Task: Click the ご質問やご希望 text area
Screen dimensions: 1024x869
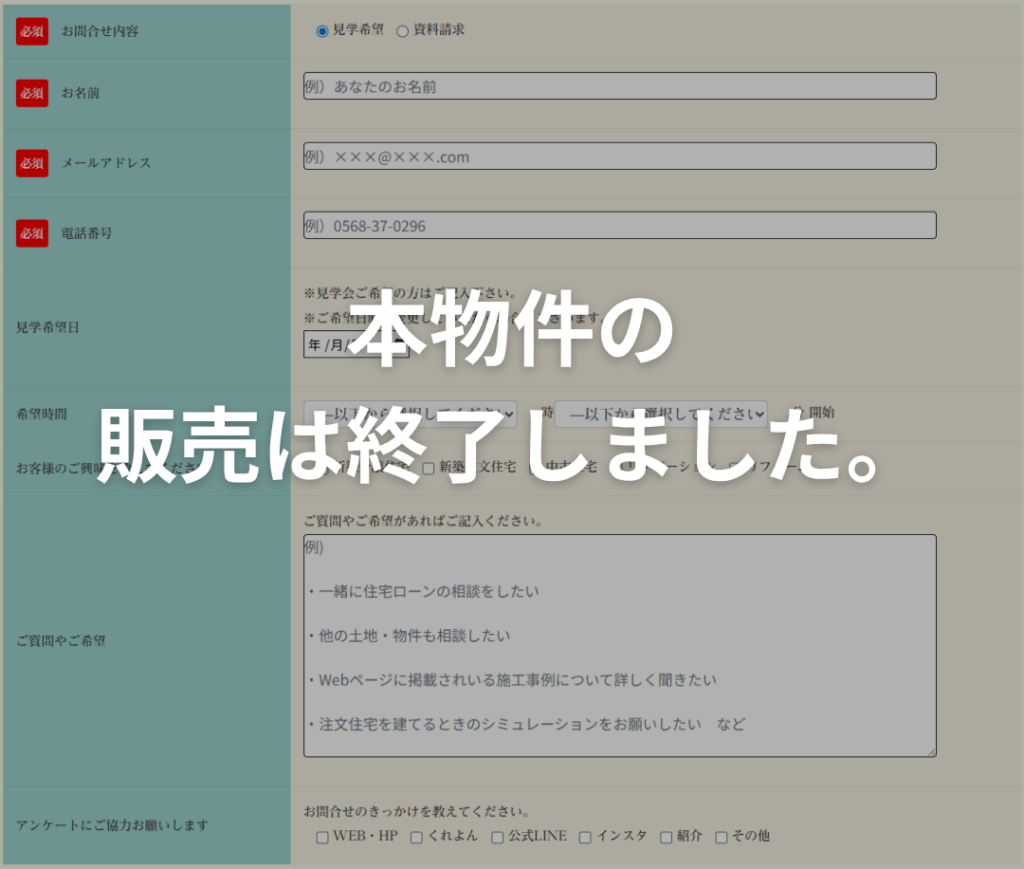Action: point(619,645)
